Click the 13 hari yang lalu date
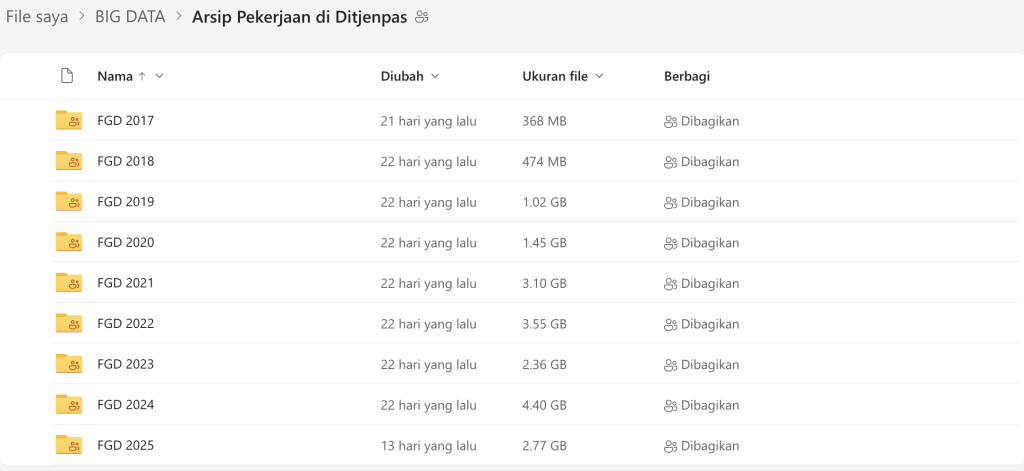Image resolution: width=1024 pixels, height=471 pixels. pos(428,446)
